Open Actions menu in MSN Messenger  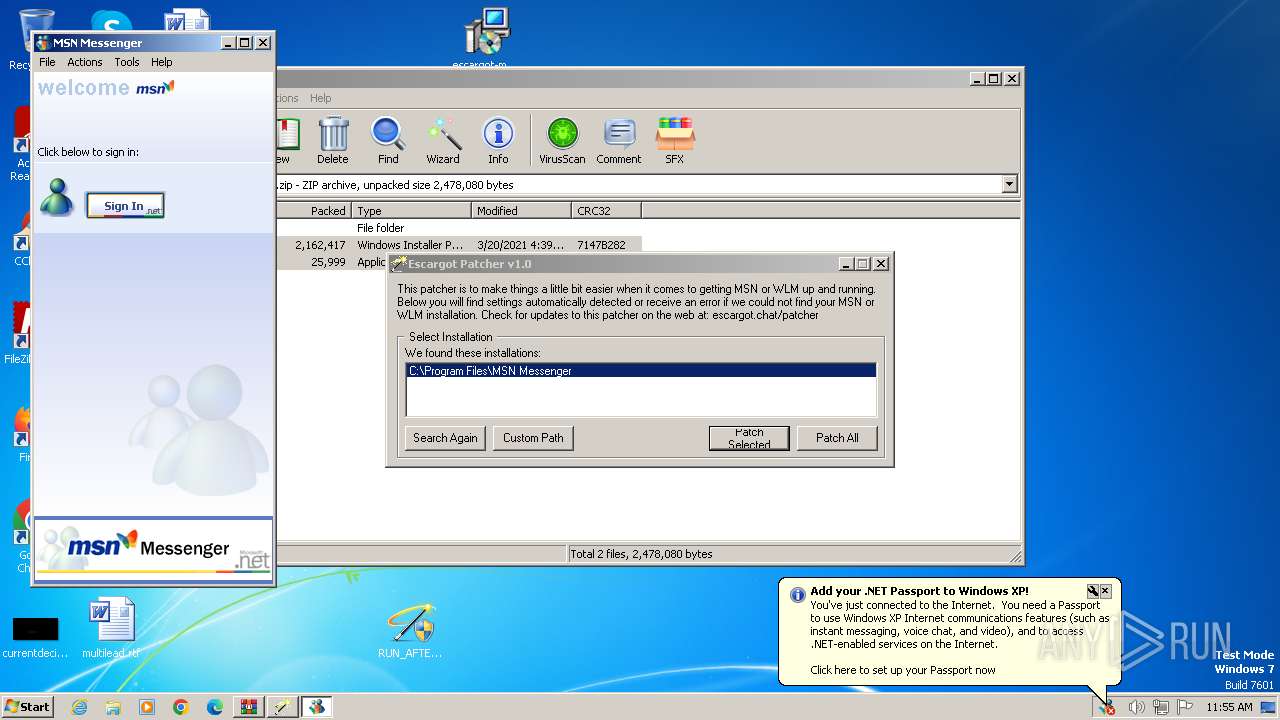(x=85, y=62)
